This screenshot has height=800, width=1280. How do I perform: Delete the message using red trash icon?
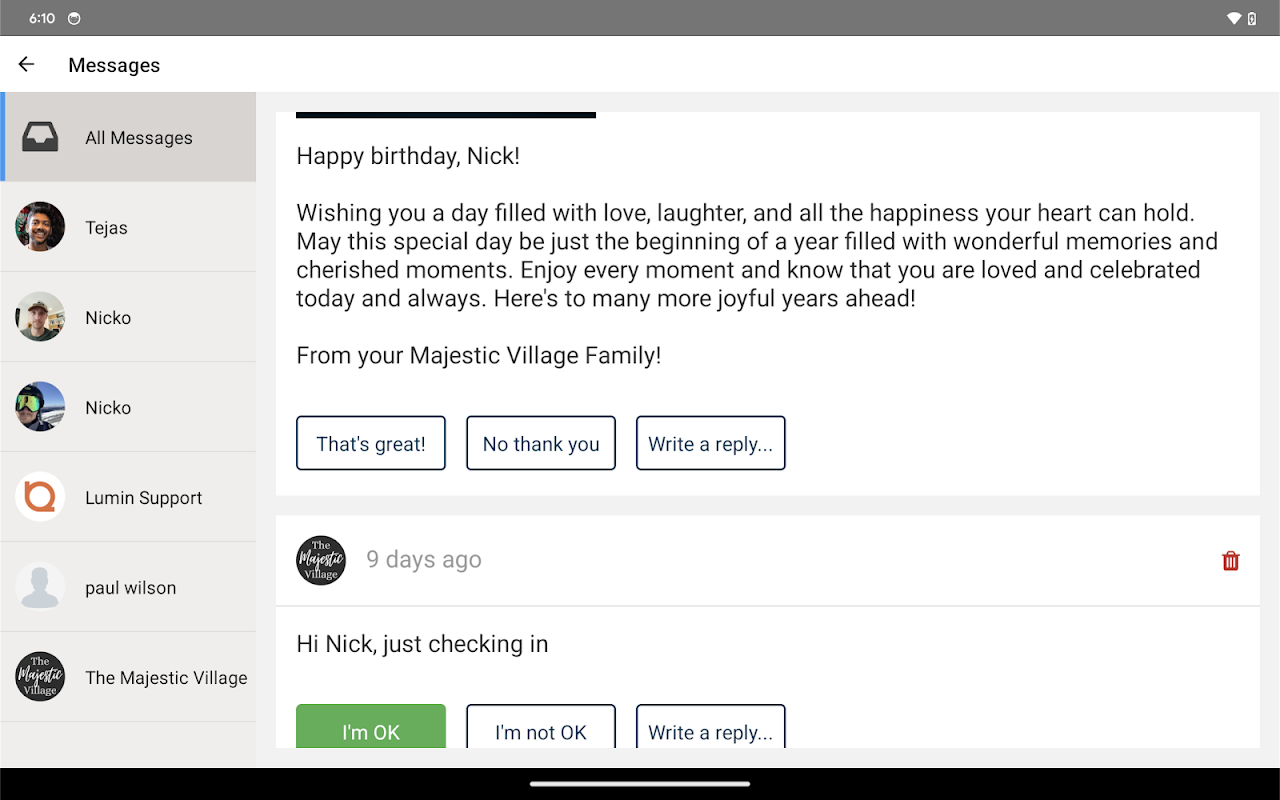(x=1231, y=561)
